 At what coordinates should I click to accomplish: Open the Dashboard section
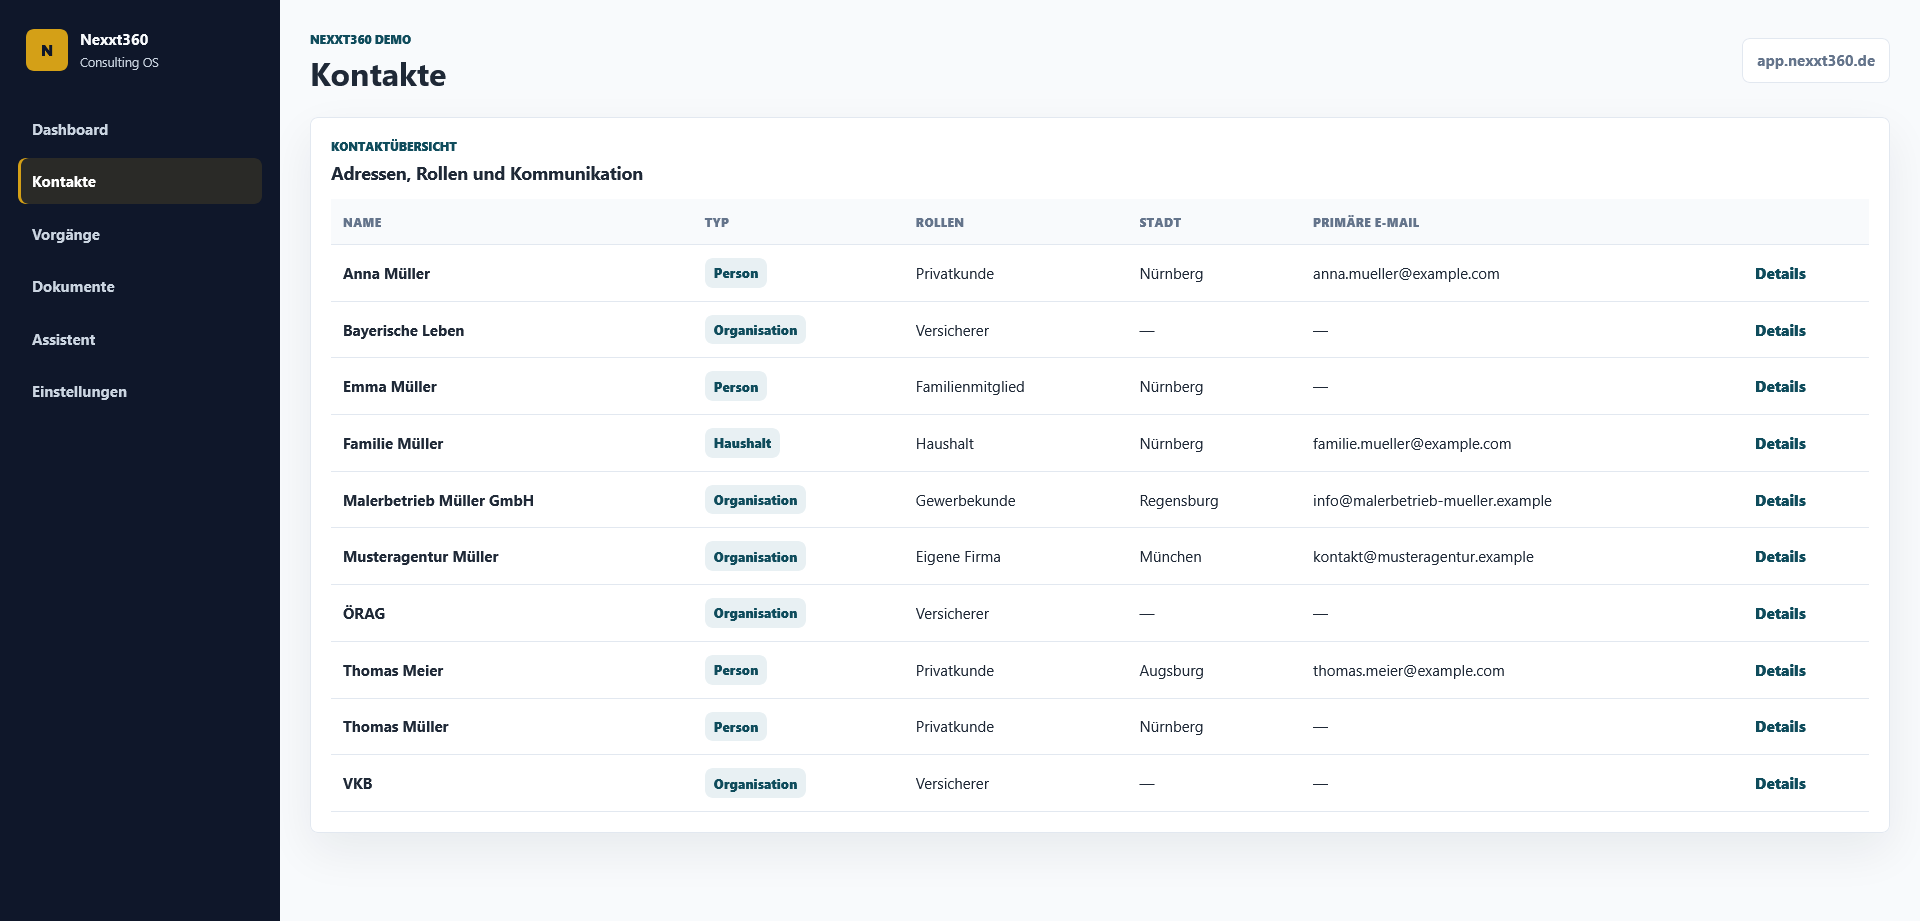coord(140,130)
